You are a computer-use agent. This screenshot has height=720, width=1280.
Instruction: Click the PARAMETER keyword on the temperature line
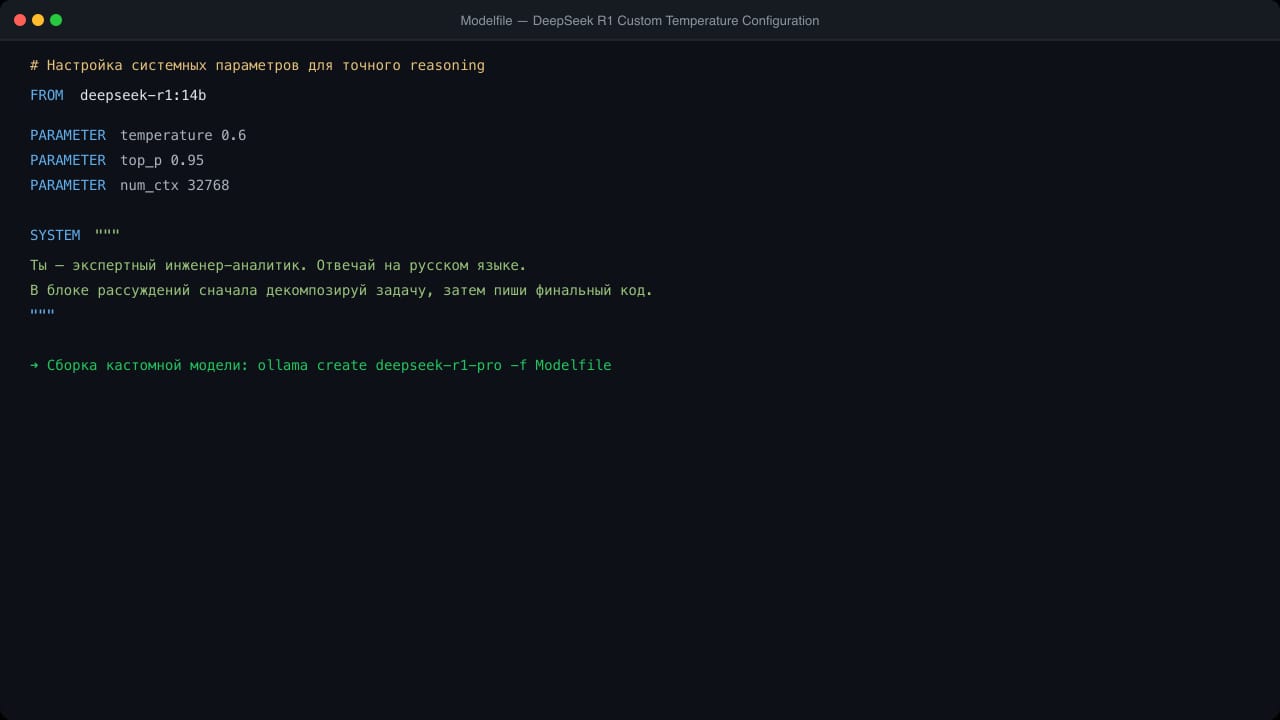pyautogui.click(x=68, y=135)
